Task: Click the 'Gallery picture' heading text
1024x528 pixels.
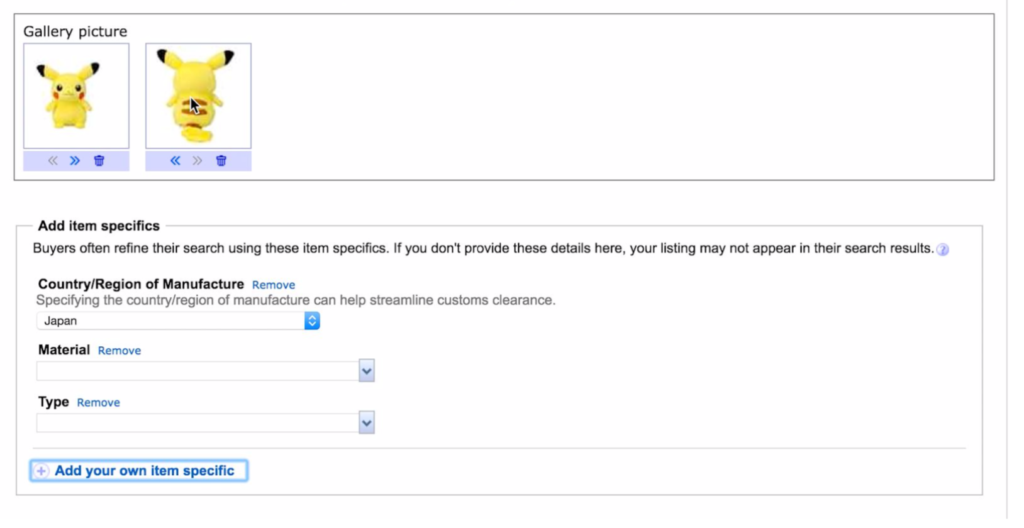Action: click(75, 31)
